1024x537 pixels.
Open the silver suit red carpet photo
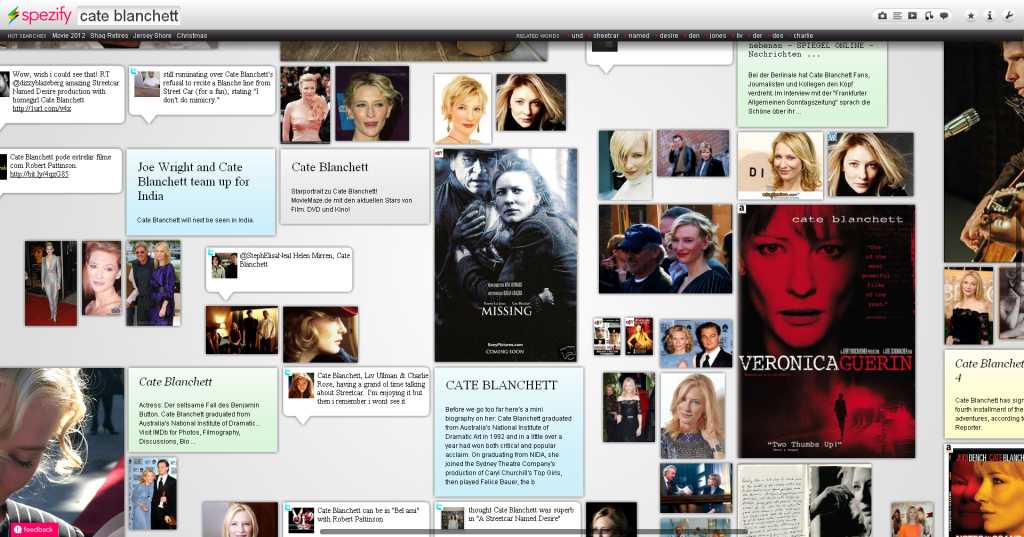(x=51, y=283)
